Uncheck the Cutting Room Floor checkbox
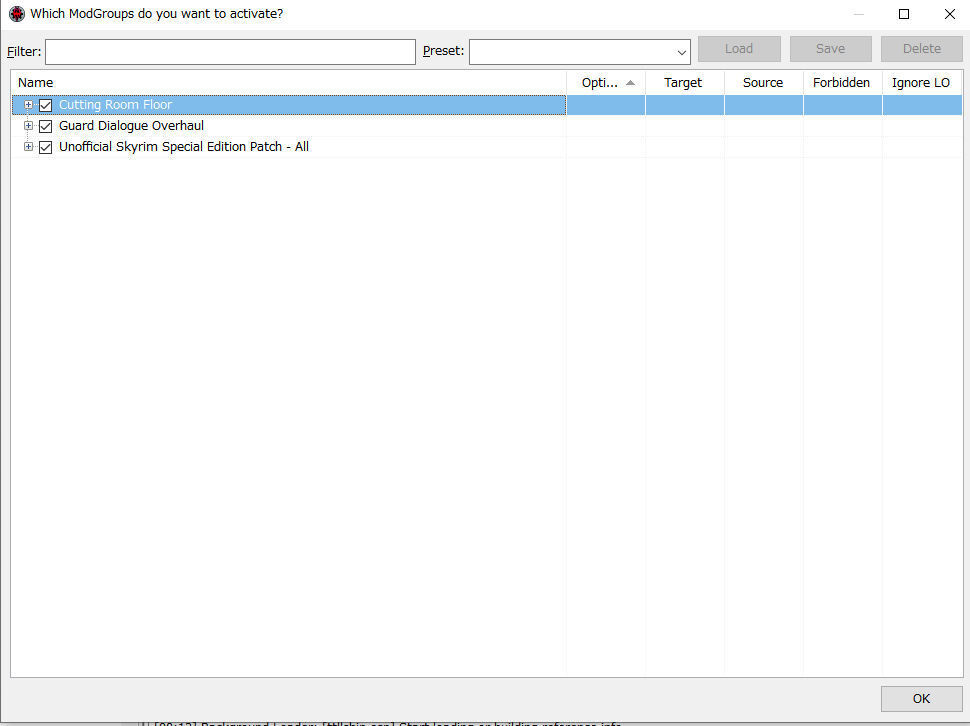The height and width of the screenshot is (726, 970). coord(45,105)
